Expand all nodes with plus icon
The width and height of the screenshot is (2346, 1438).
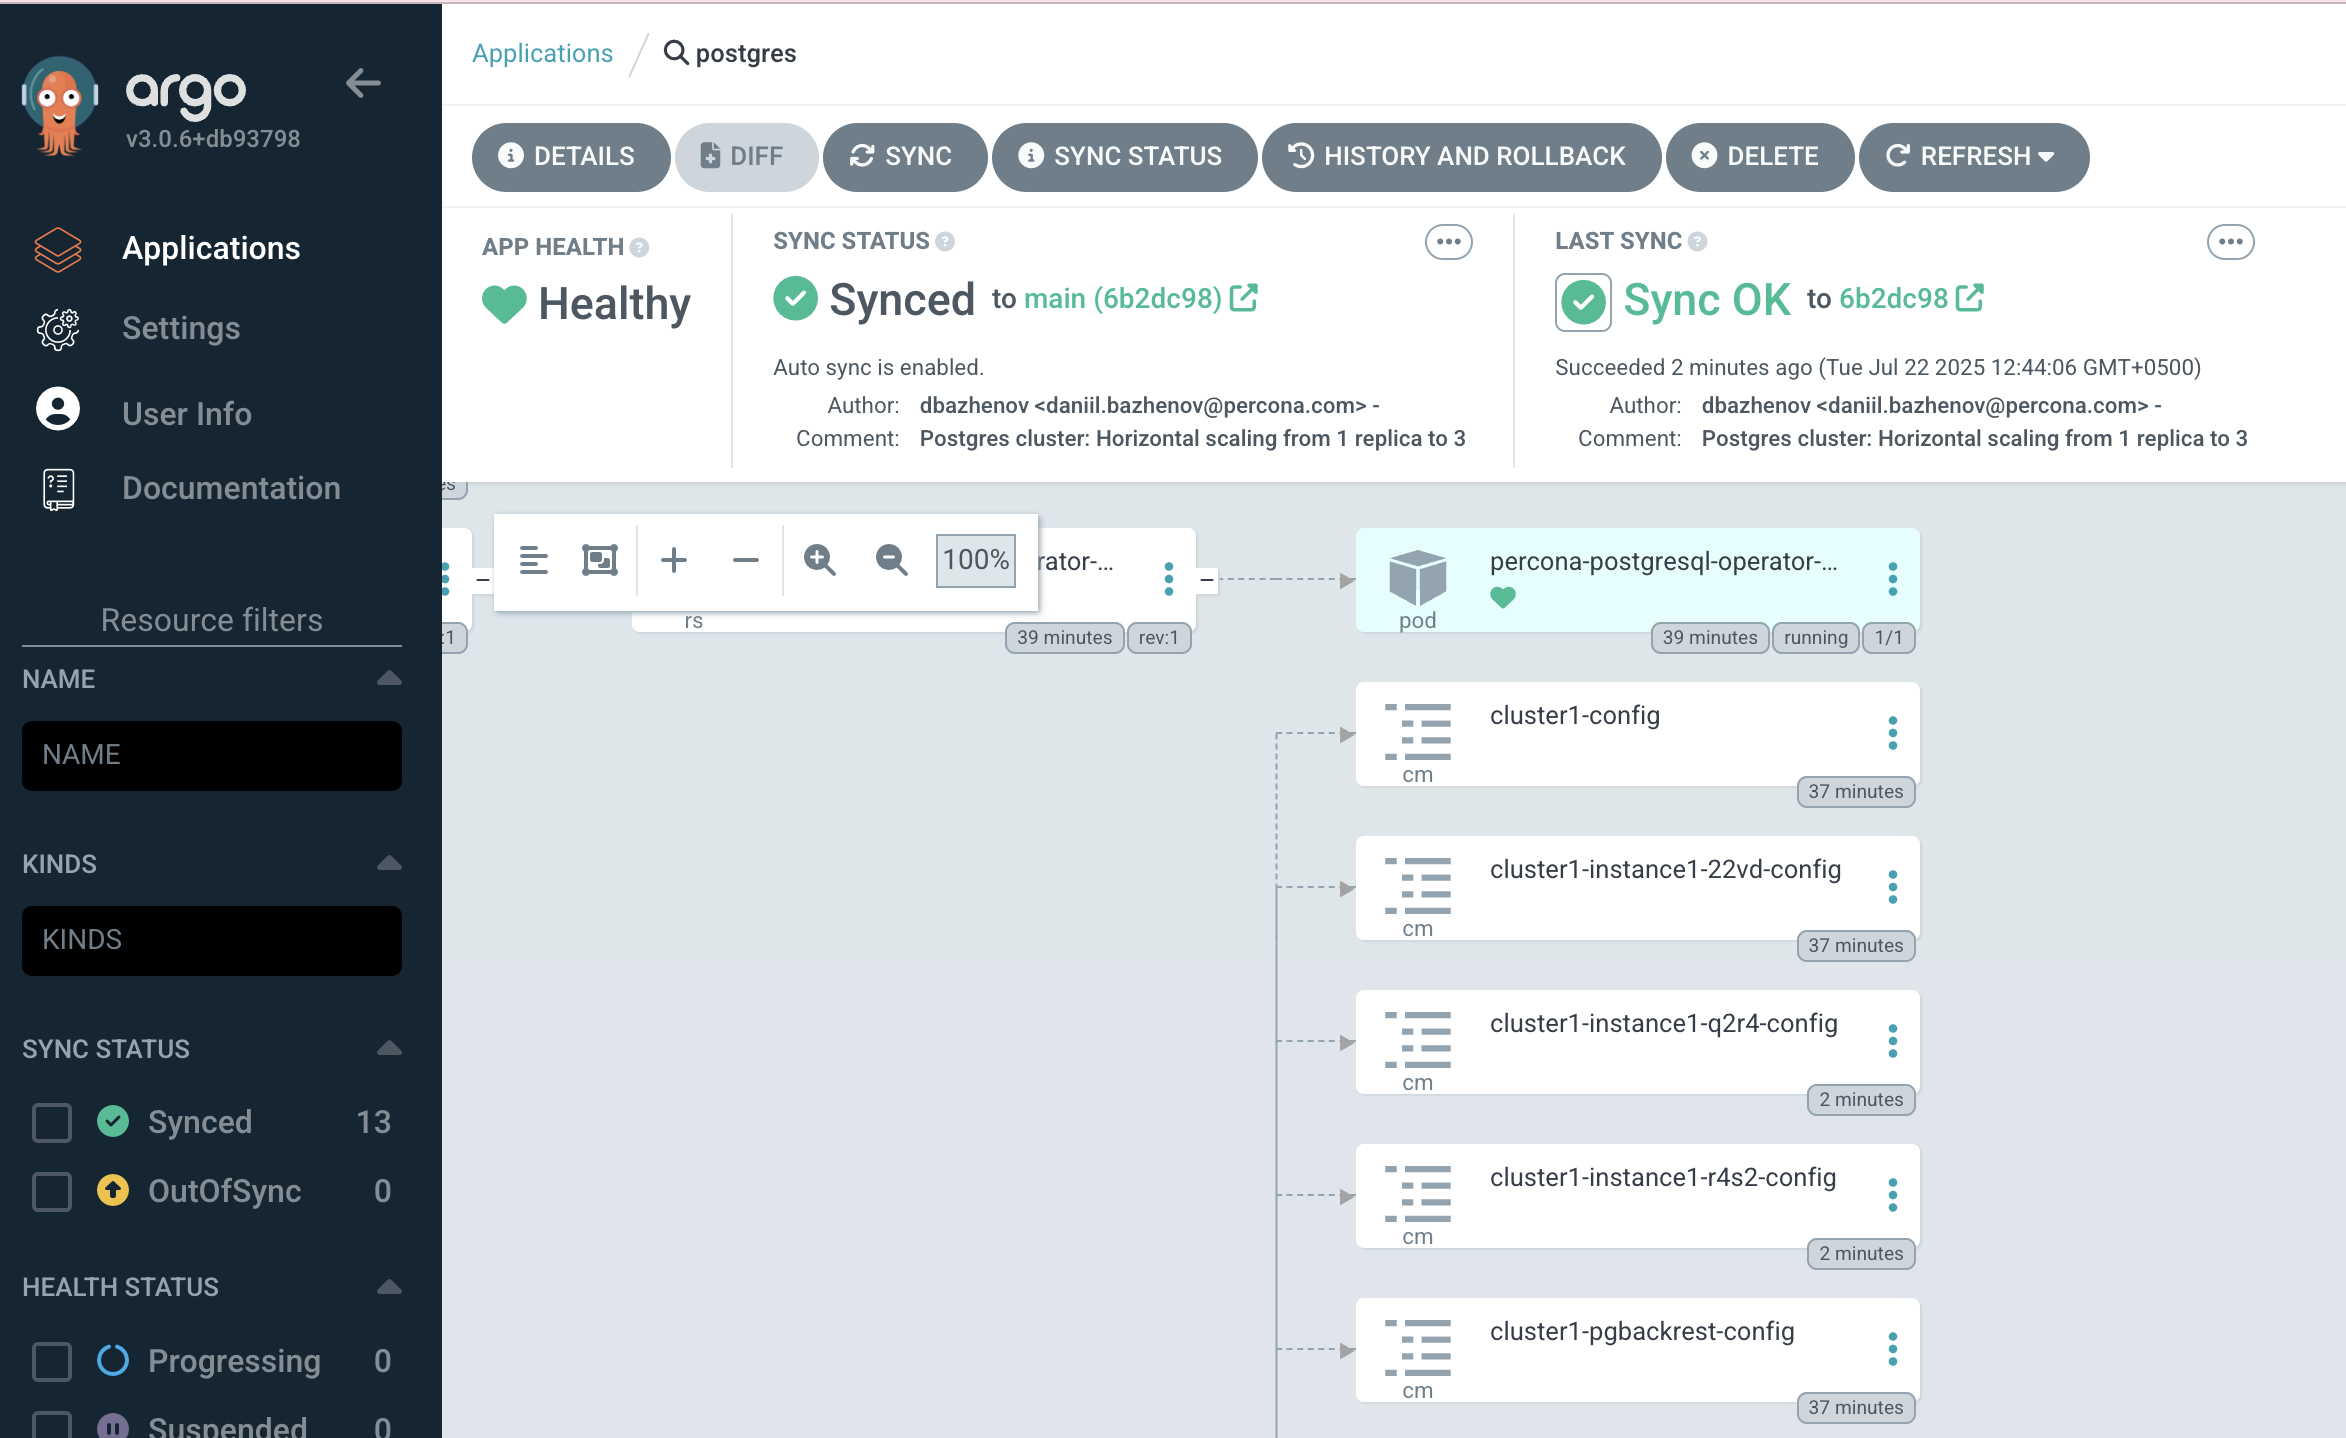[674, 560]
